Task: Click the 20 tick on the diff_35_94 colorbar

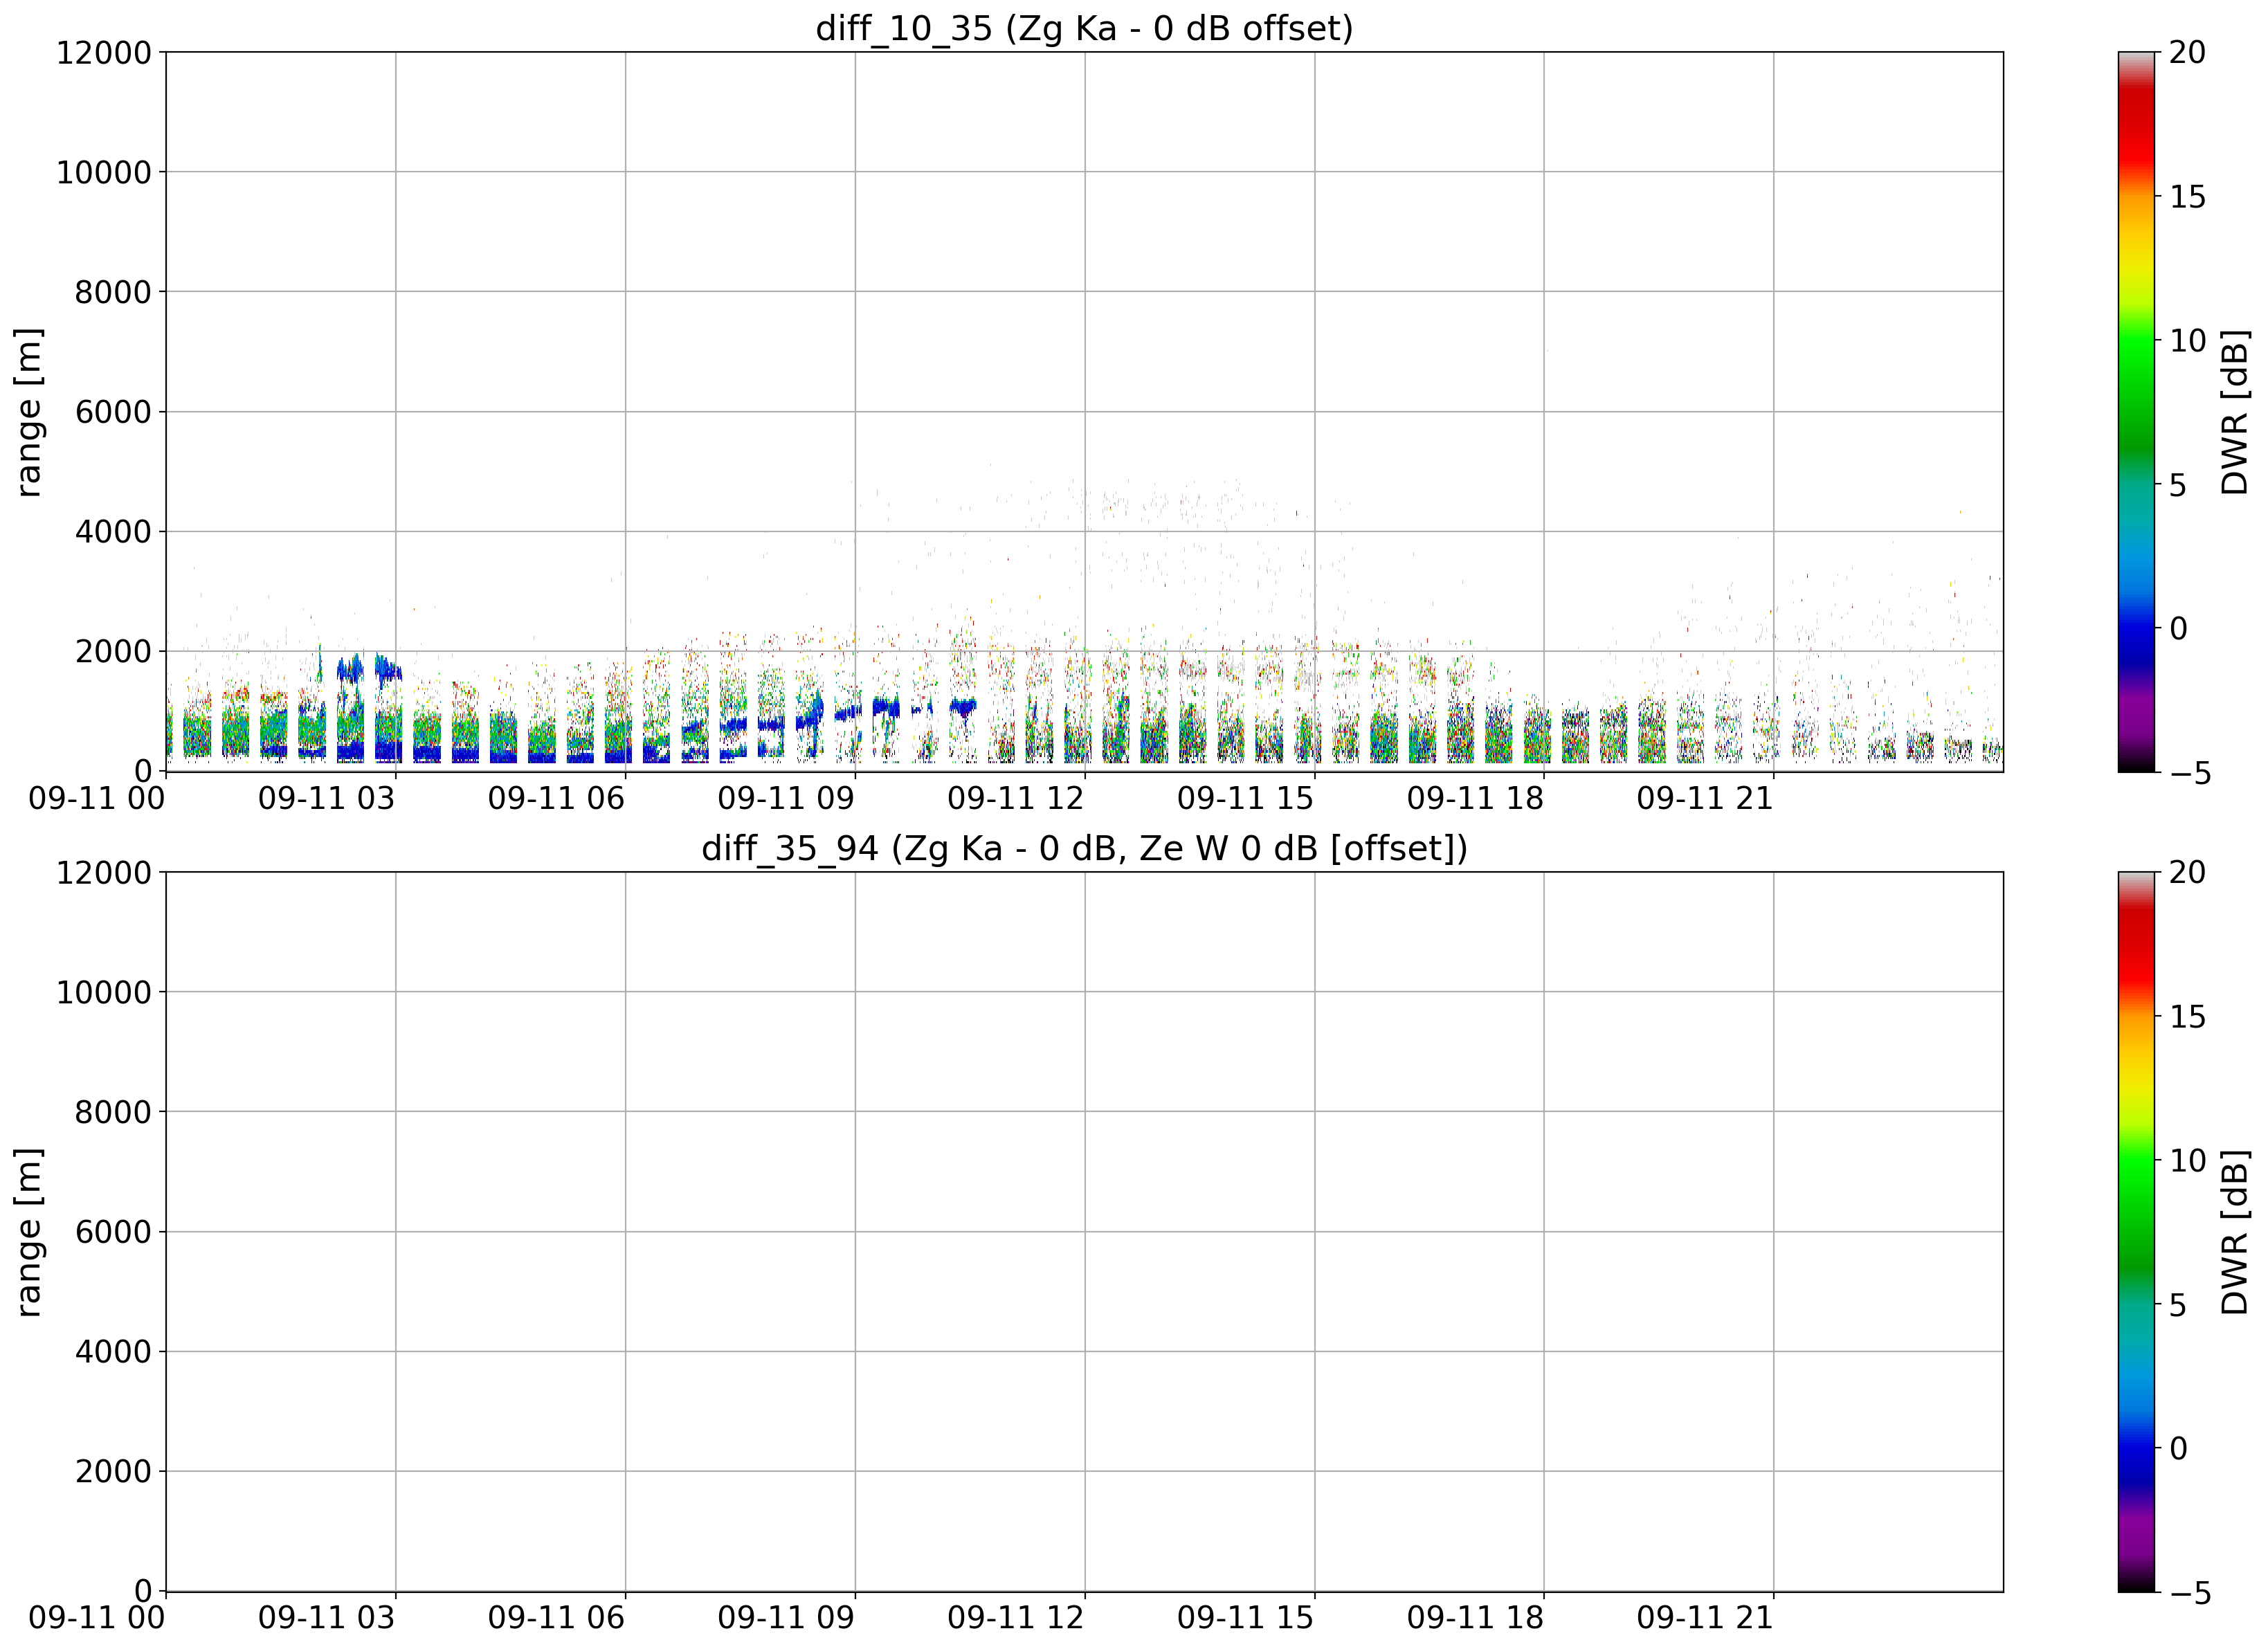Action: click(2187, 872)
